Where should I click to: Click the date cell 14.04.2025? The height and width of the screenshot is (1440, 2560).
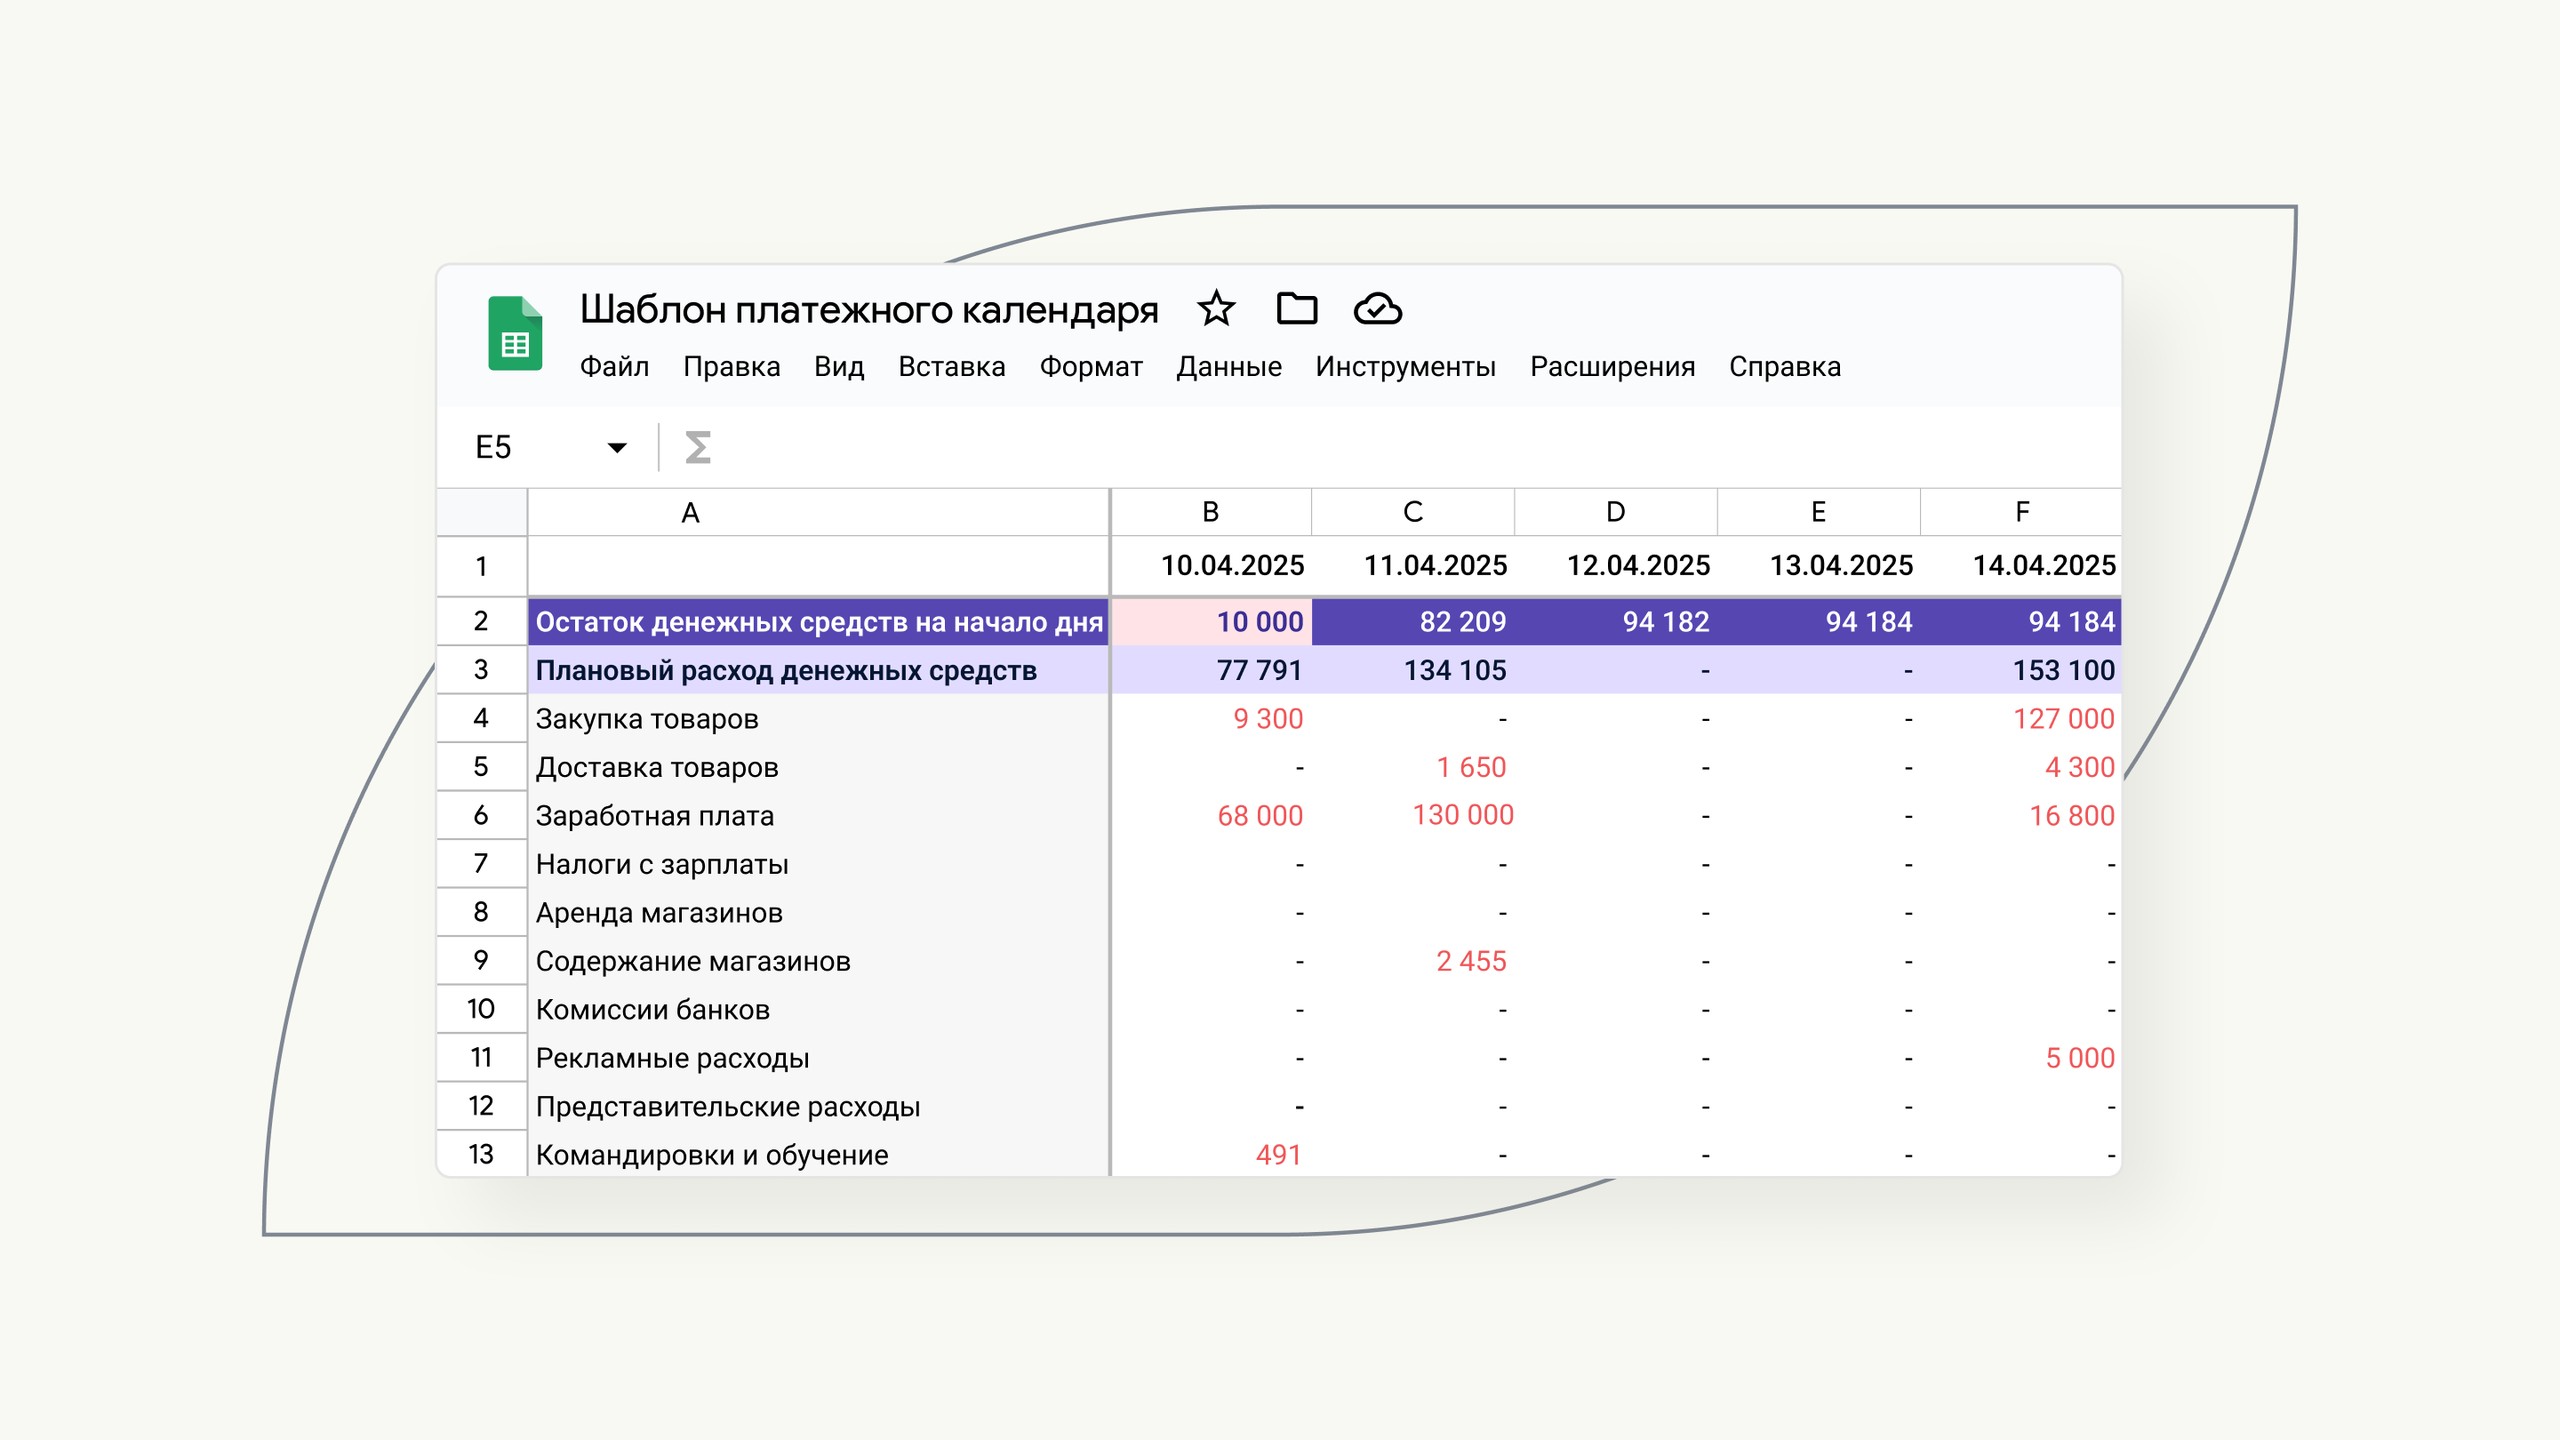click(2021, 566)
